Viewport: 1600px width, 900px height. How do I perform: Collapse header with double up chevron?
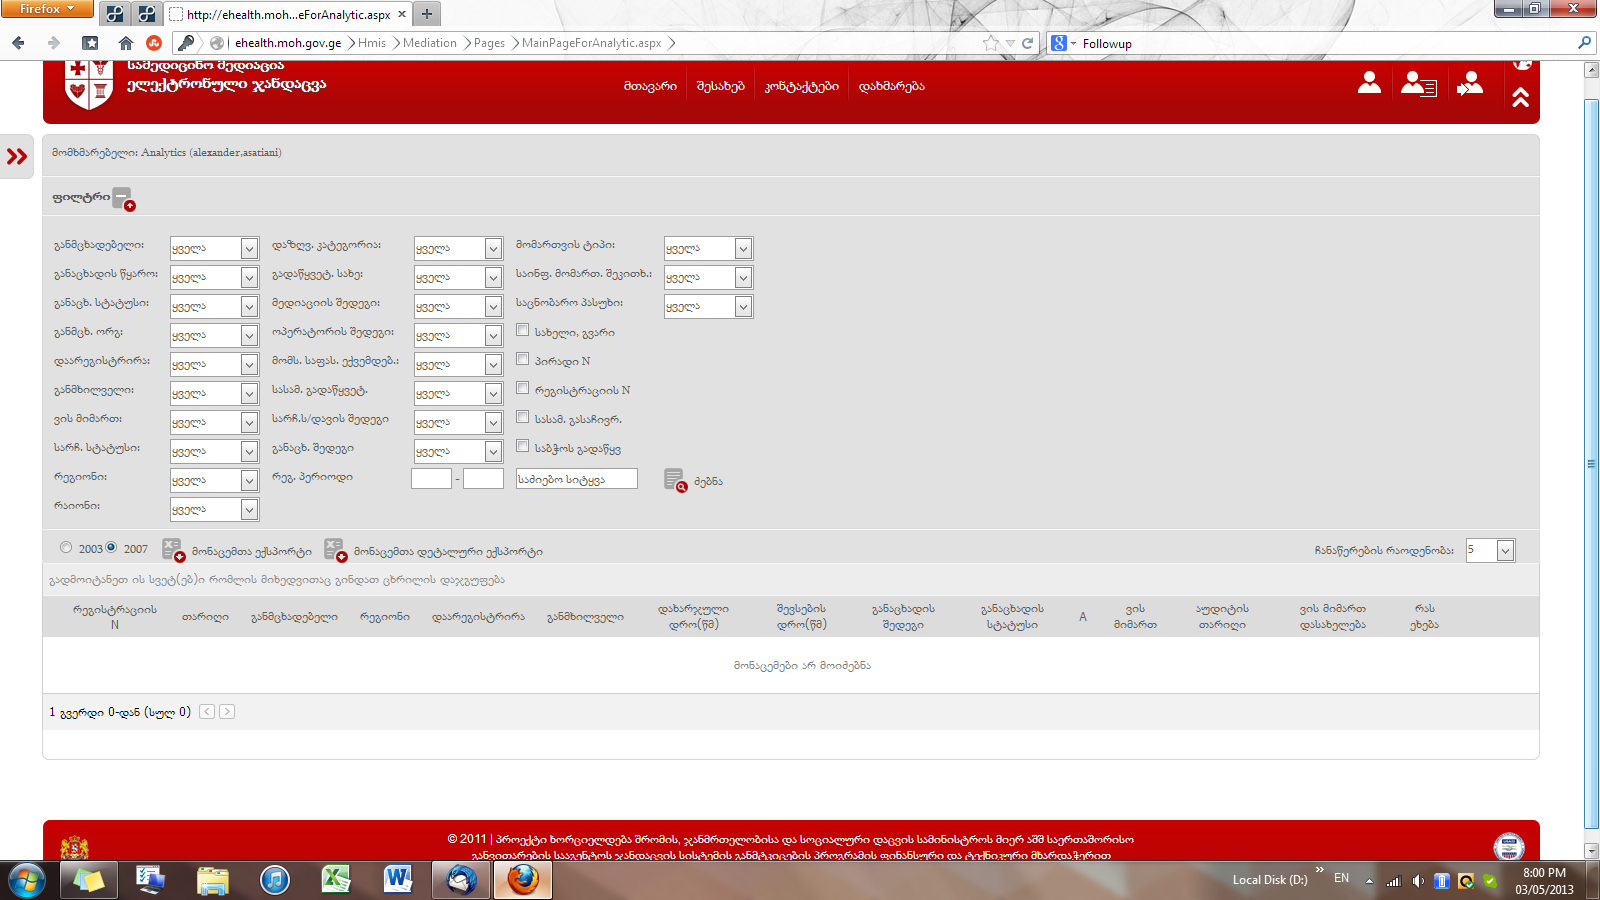click(1520, 97)
